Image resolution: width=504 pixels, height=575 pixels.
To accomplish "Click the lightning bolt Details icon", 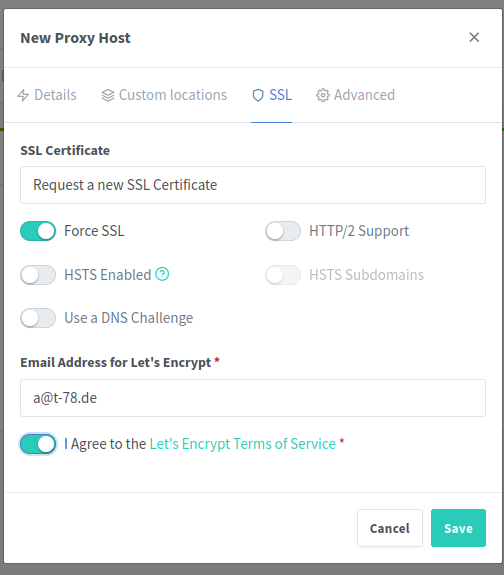I will pyautogui.click(x=23, y=95).
